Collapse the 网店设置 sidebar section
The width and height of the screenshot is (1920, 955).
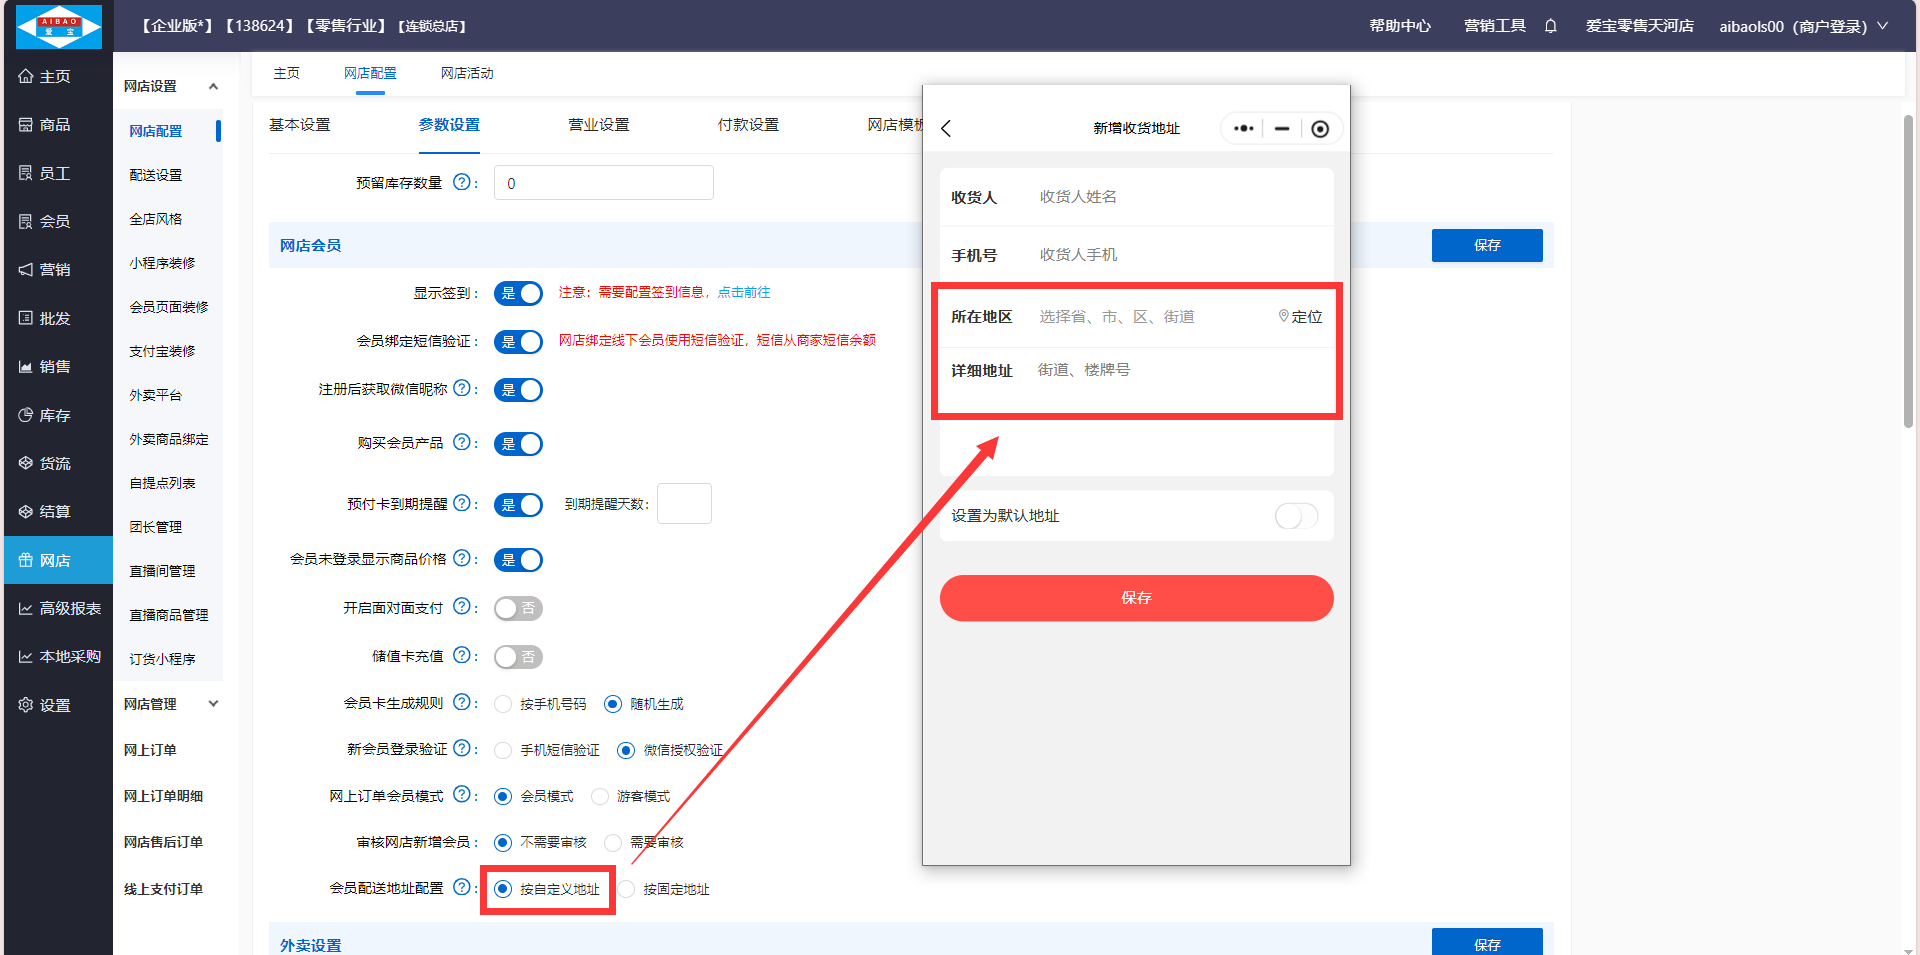pos(213,87)
